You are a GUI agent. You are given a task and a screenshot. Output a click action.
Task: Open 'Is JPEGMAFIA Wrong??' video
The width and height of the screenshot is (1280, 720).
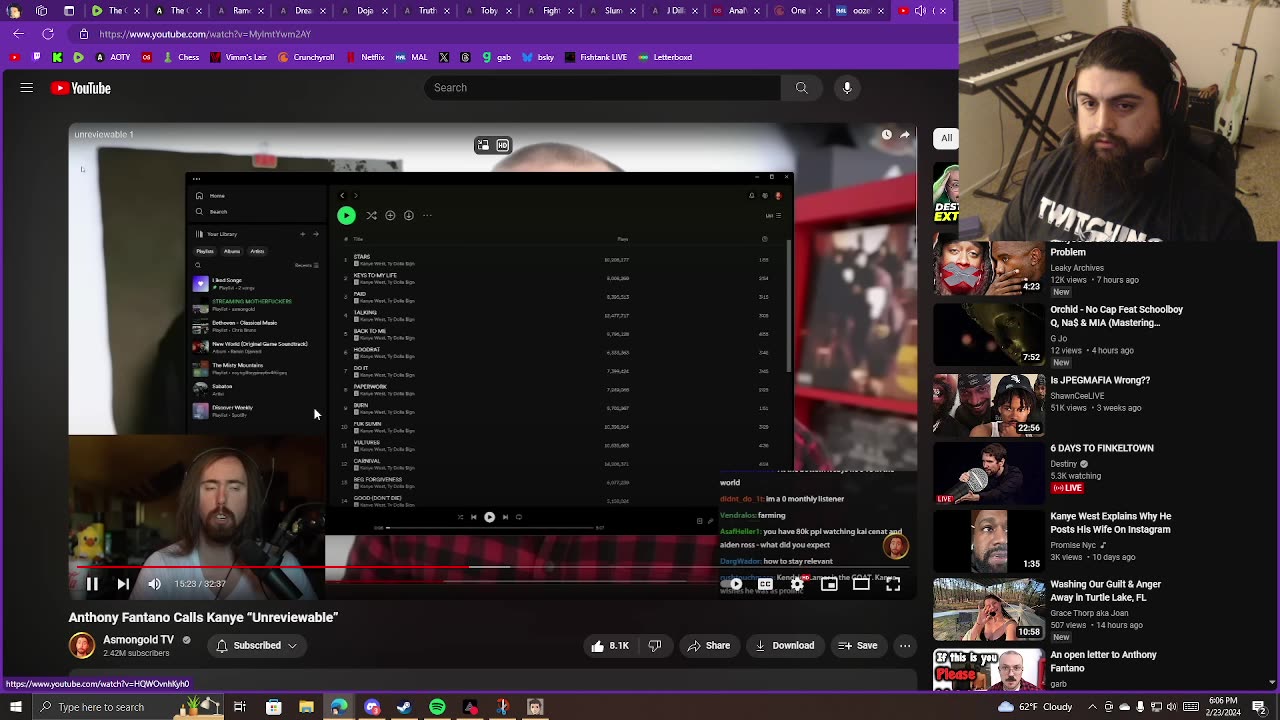1100,380
